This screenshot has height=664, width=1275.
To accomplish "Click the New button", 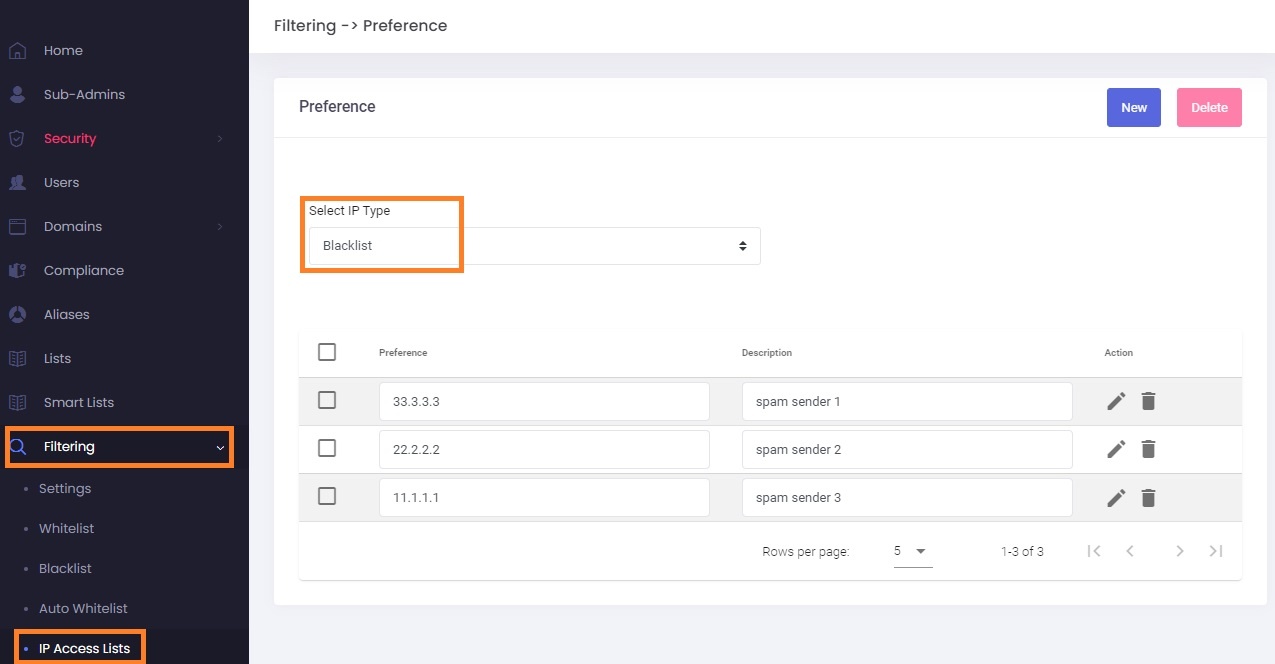I will [x=1134, y=108].
